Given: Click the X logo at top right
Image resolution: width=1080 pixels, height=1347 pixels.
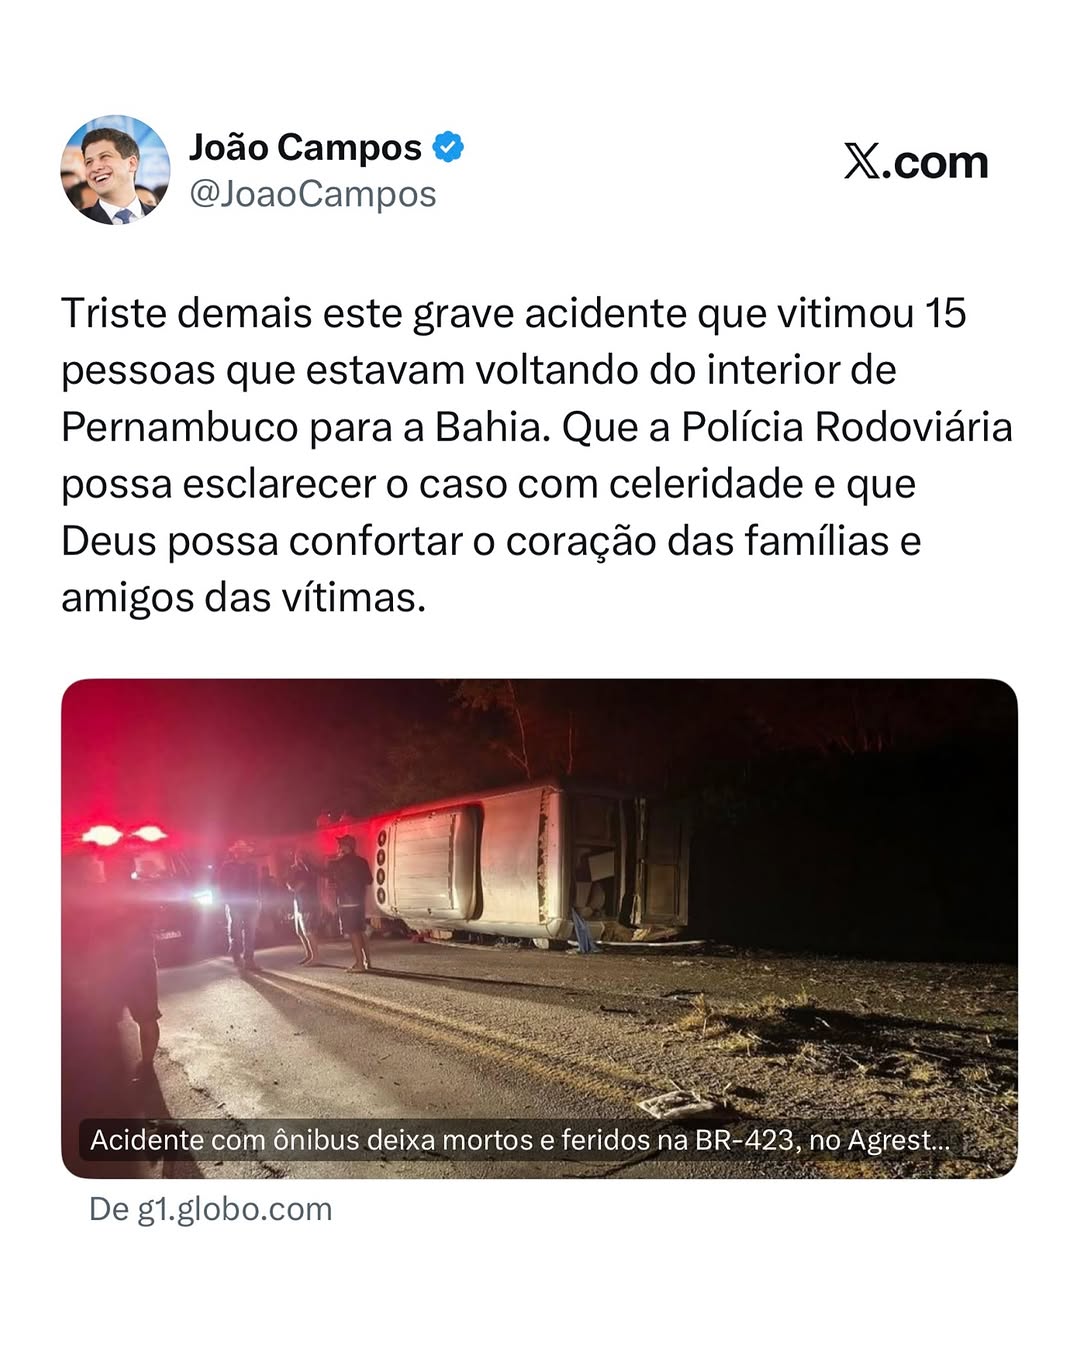Looking at the screenshot, I should pyautogui.click(x=862, y=161).
